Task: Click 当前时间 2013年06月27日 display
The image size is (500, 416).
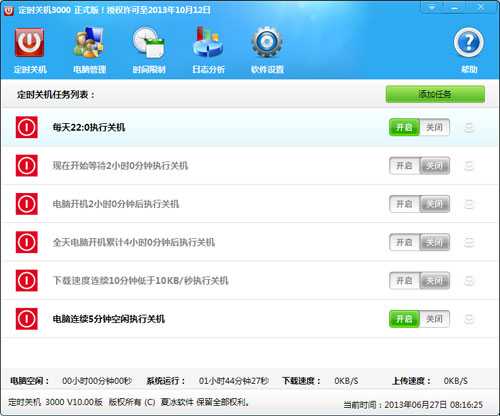Action: 413,405
